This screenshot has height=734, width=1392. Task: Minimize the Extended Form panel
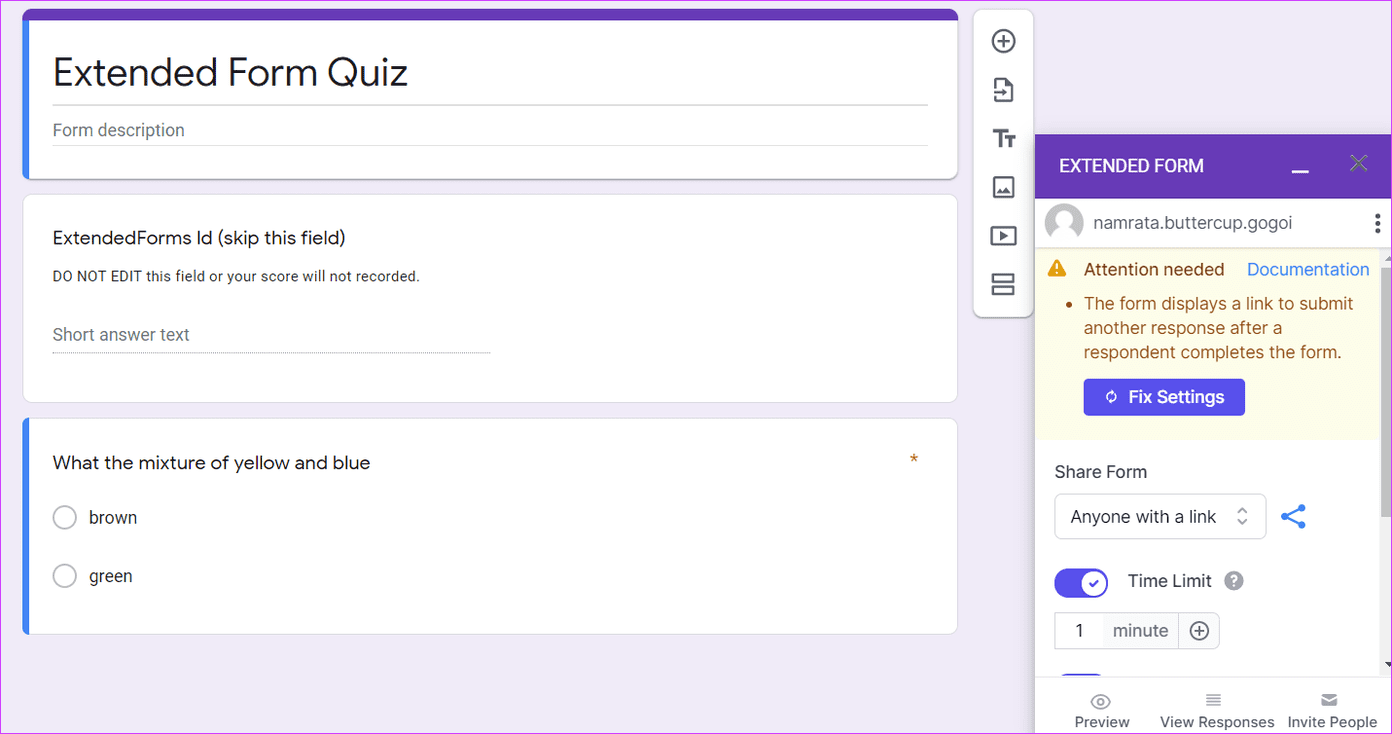1300,171
